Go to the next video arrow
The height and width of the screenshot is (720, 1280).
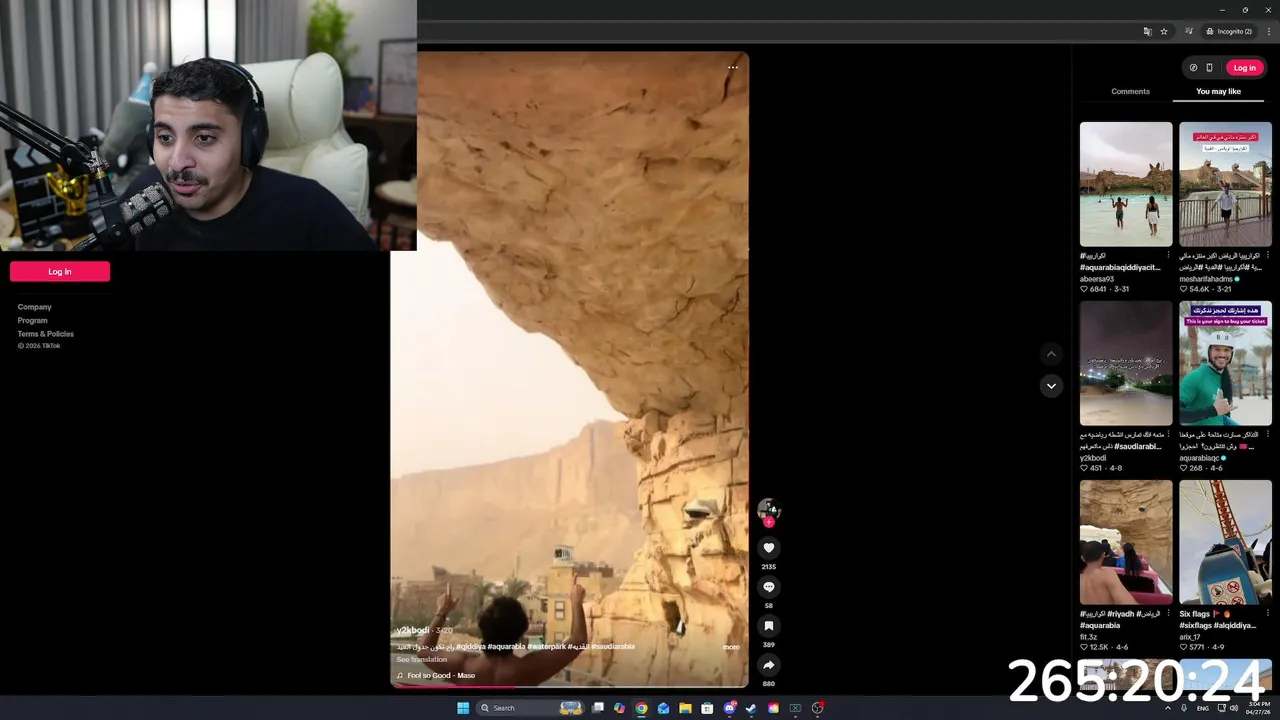[x=1051, y=386]
